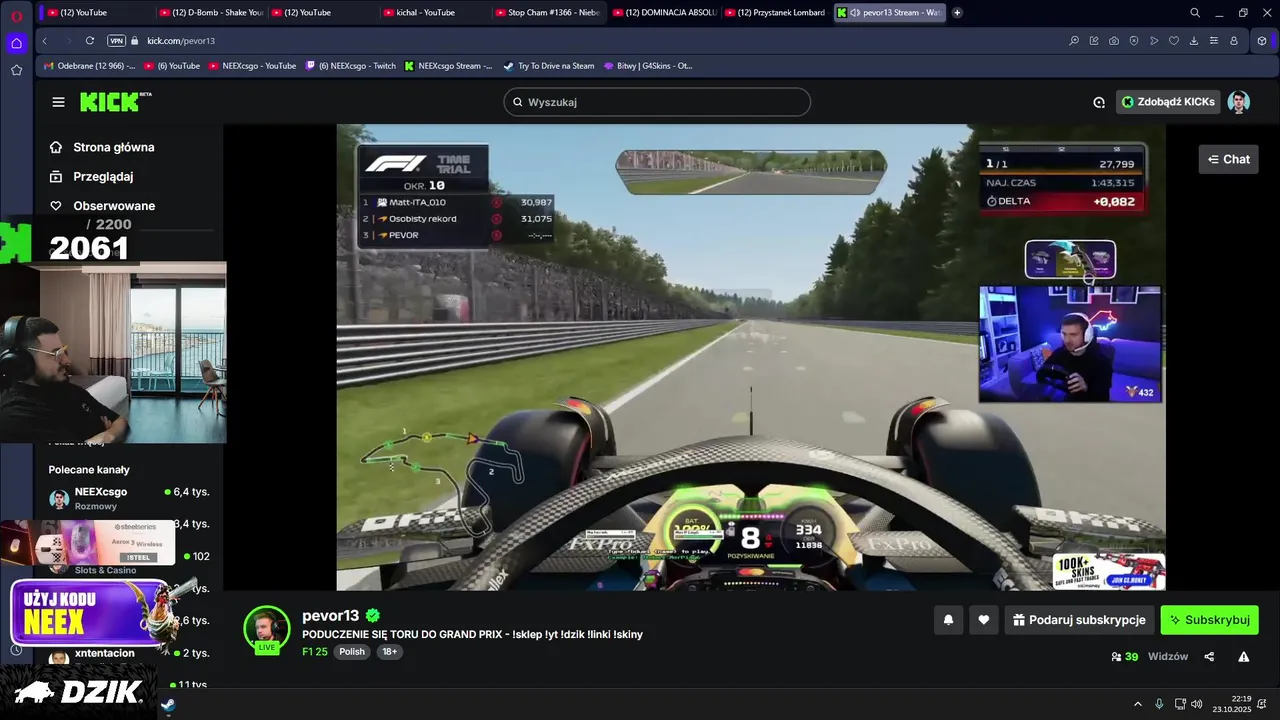This screenshot has width=1280, height=720.
Task: Go to Strona główna
Action: (x=102, y=147)
